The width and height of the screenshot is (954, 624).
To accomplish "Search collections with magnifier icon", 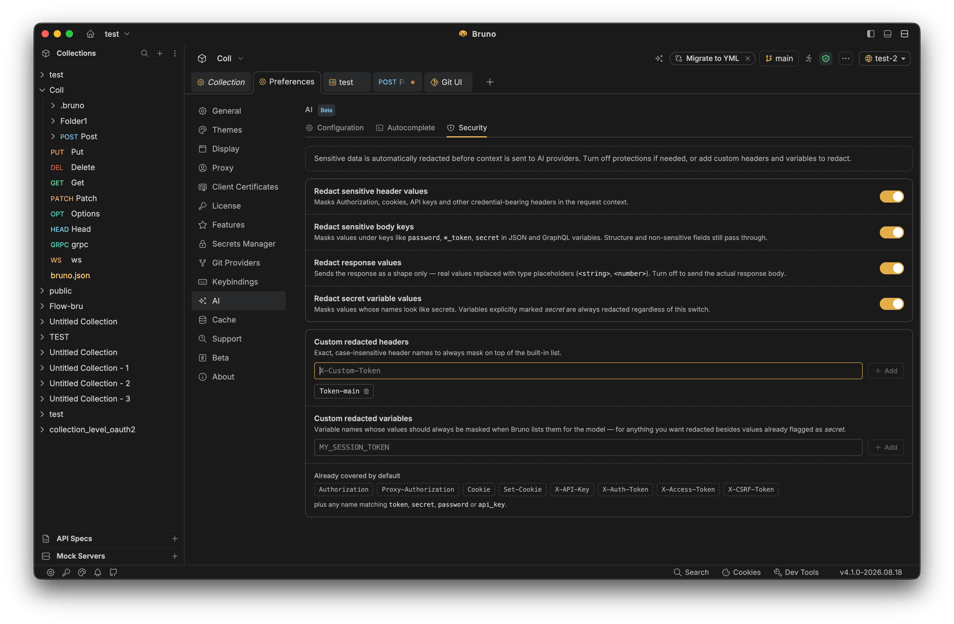I will pos(144,54).
